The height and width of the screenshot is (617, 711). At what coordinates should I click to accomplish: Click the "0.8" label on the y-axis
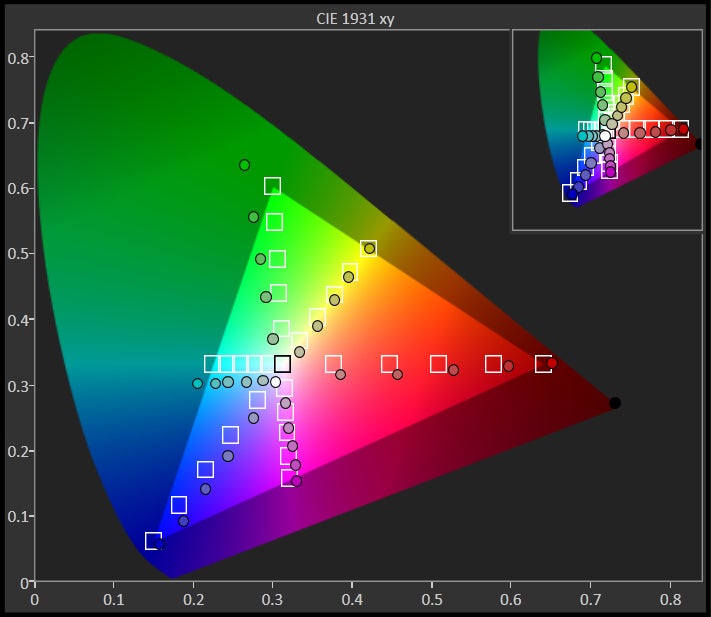18,58
